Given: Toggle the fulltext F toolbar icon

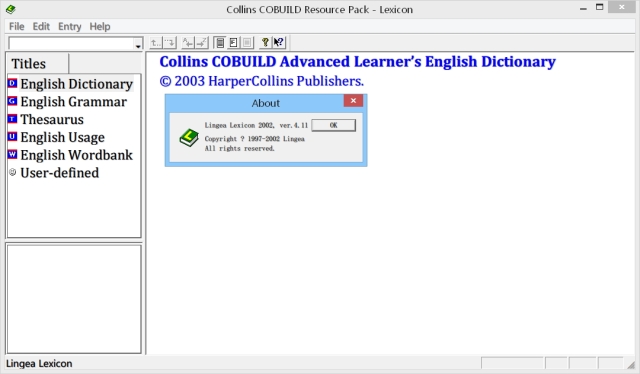Looking at the screenshot, I should tap(233, 42).
